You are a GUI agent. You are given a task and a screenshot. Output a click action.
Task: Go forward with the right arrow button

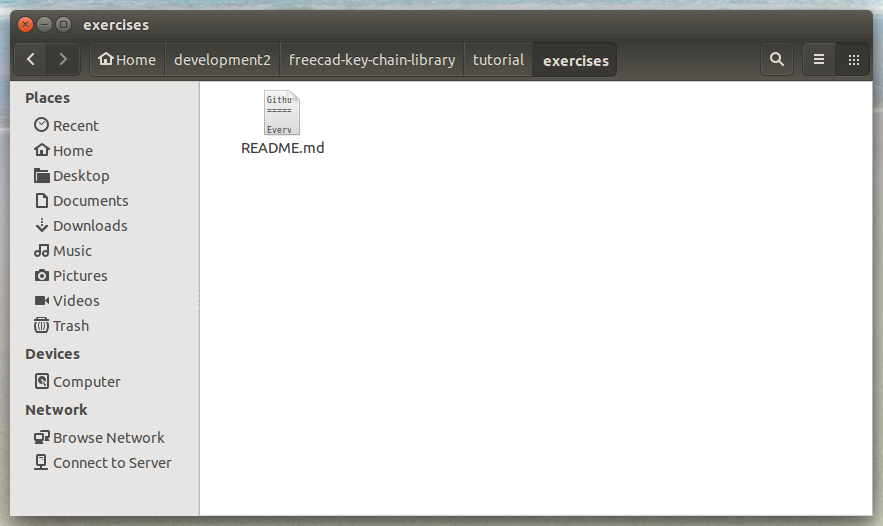pos(63,59)
